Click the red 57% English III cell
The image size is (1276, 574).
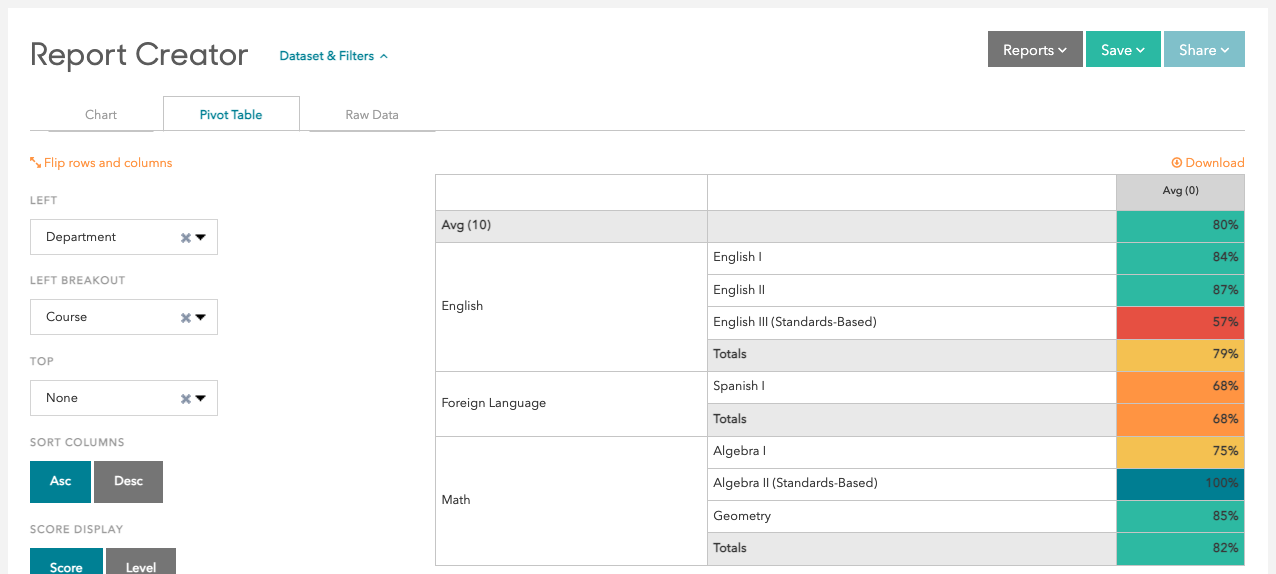tap(1180, 322)
